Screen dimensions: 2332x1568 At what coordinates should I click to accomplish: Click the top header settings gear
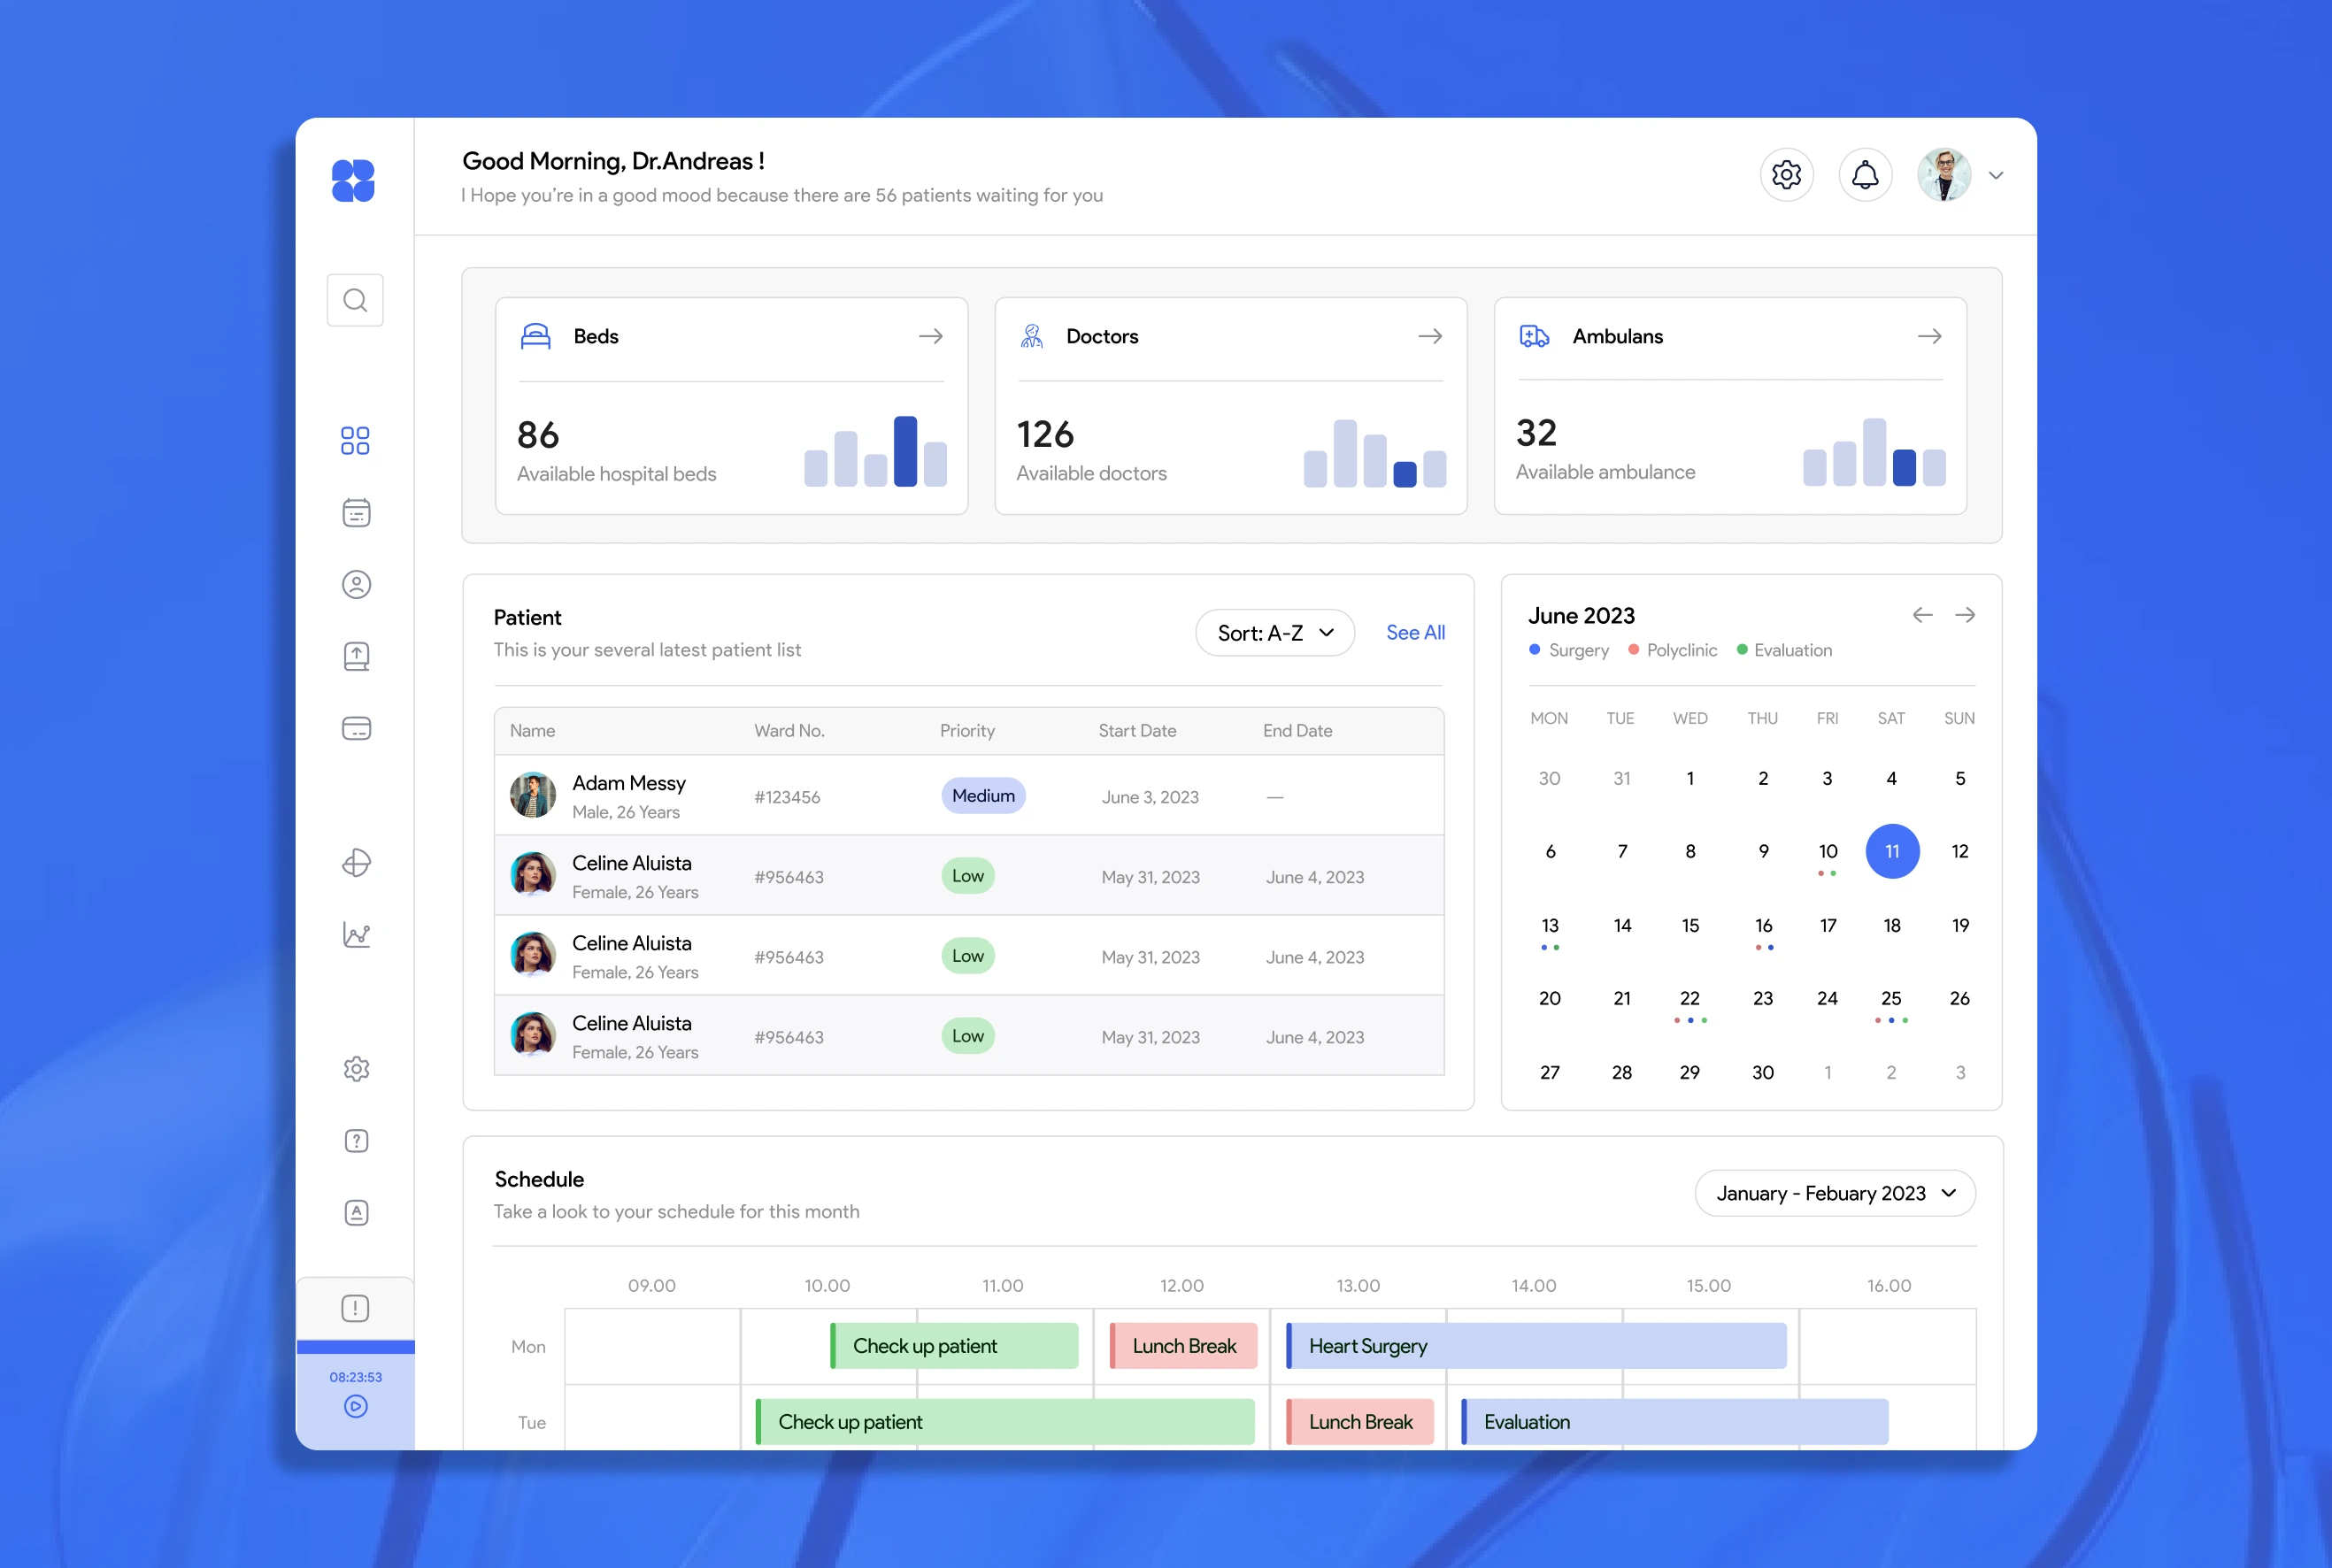click(x=1786, y=175)
